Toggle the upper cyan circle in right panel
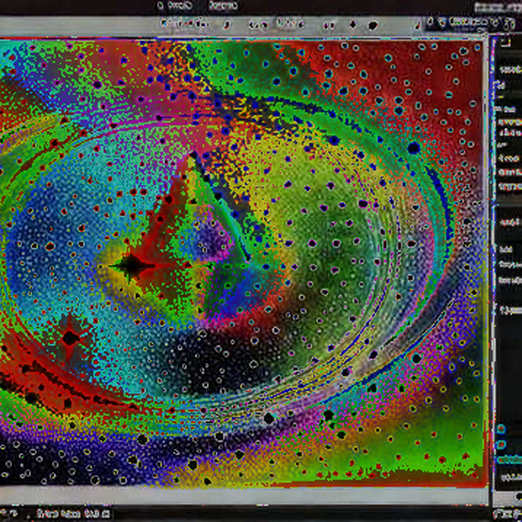The image size is (522, 522). (501, 429)
